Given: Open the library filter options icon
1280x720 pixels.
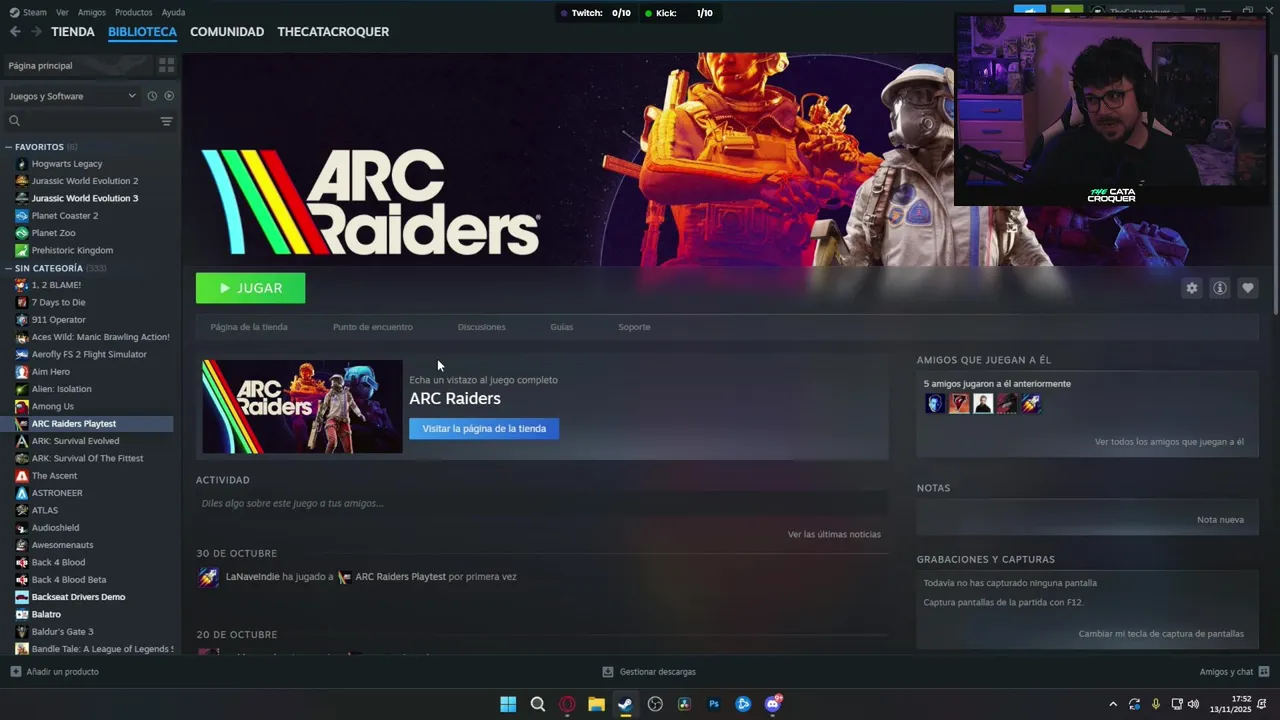Looking at the screenshot, I should pos(166,121).
